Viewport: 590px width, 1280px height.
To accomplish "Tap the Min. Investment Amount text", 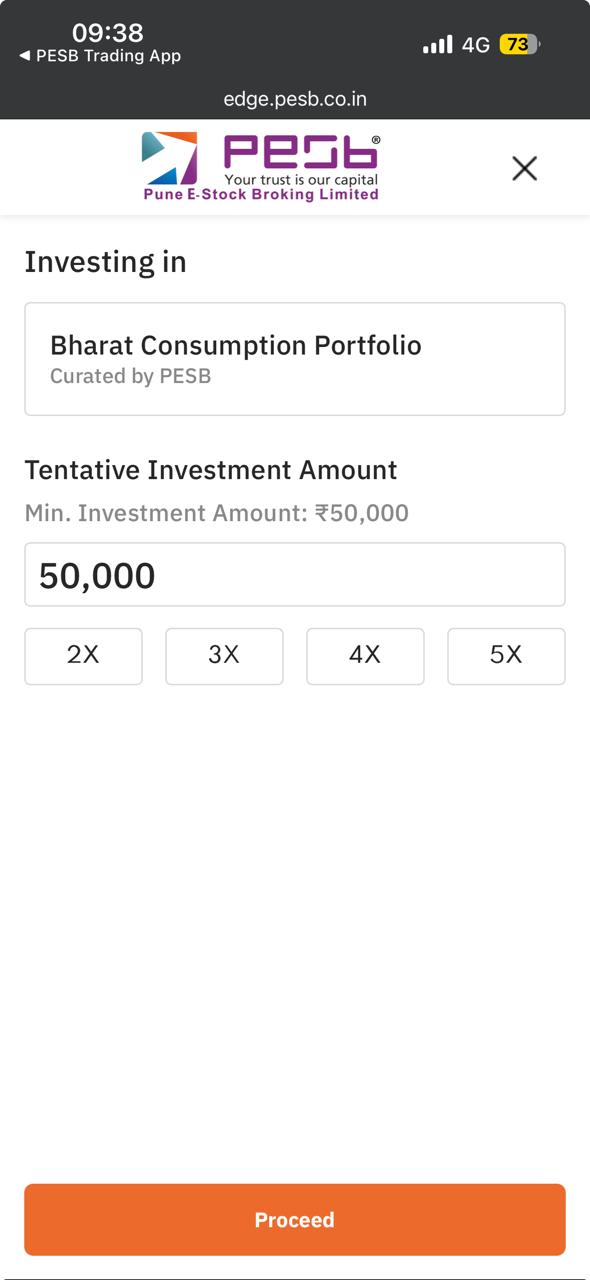I will (216, 512).
